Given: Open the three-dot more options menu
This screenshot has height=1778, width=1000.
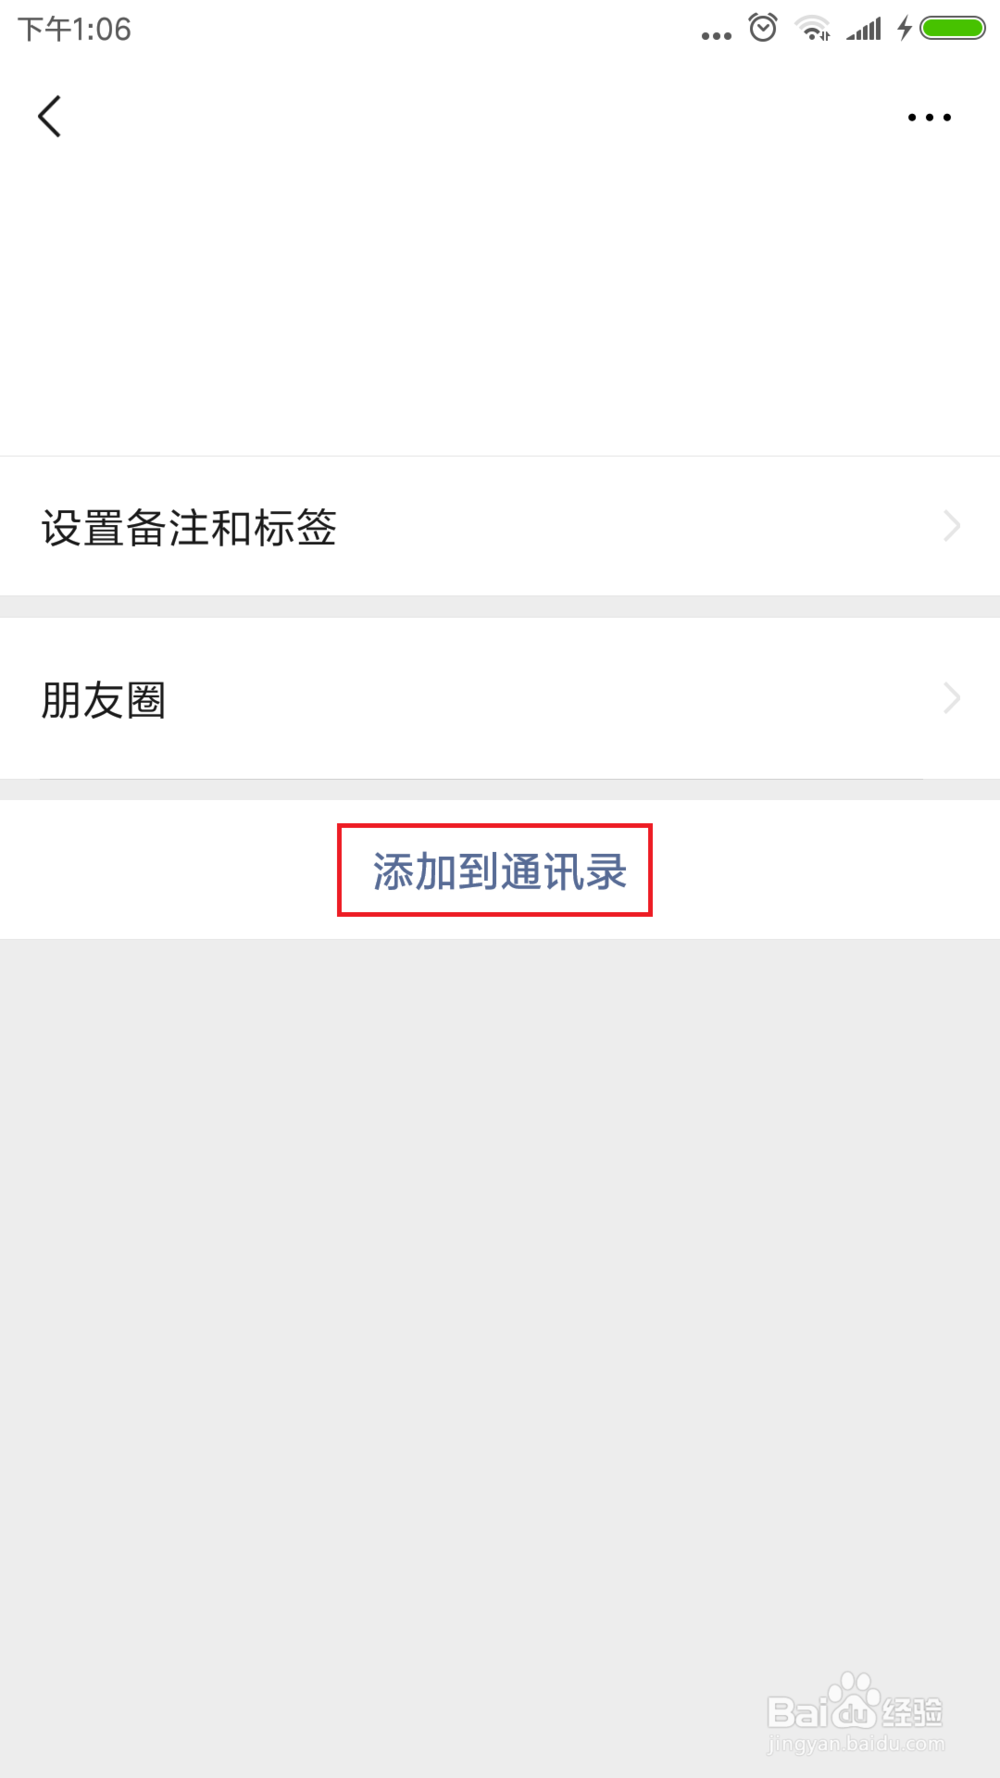Looking at the screenshot, I should tap(929, 117).
